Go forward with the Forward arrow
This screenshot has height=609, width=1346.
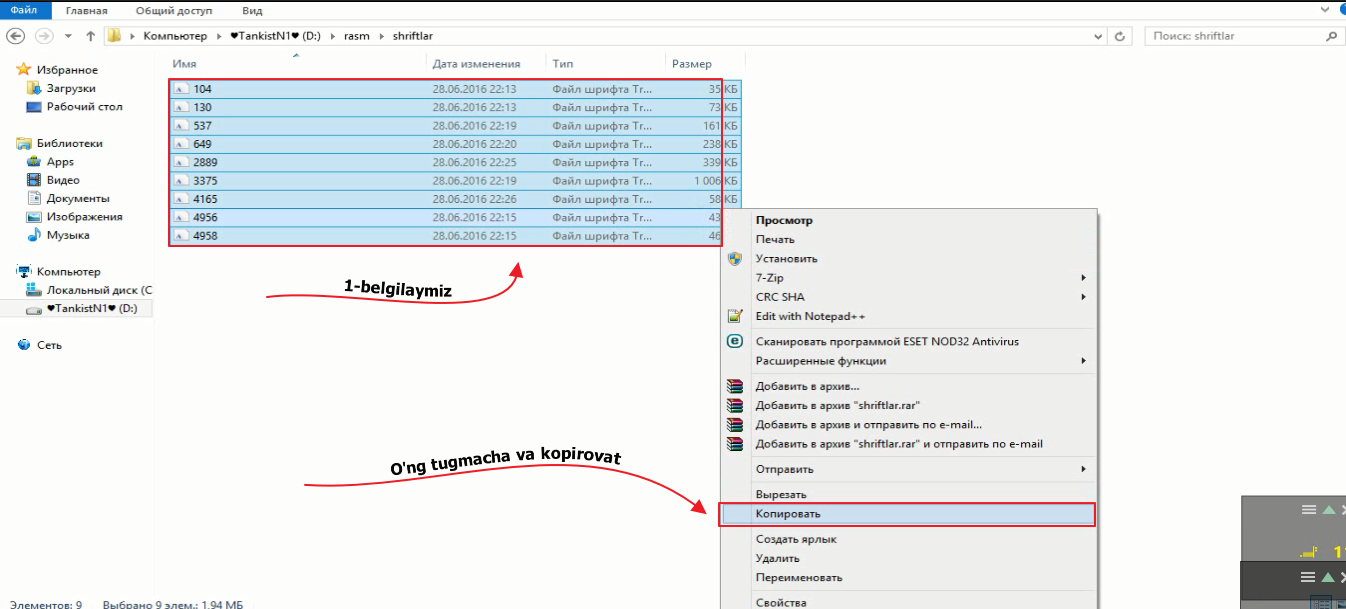click(x=44, y=35)
